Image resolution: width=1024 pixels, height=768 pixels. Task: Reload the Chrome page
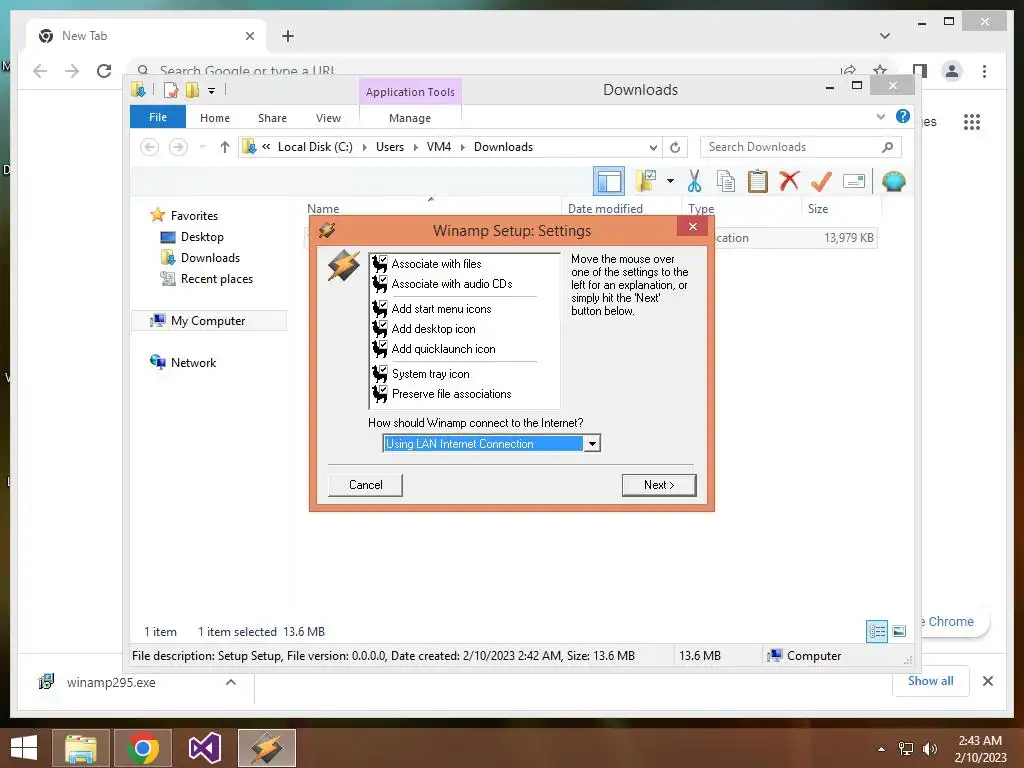104,71
